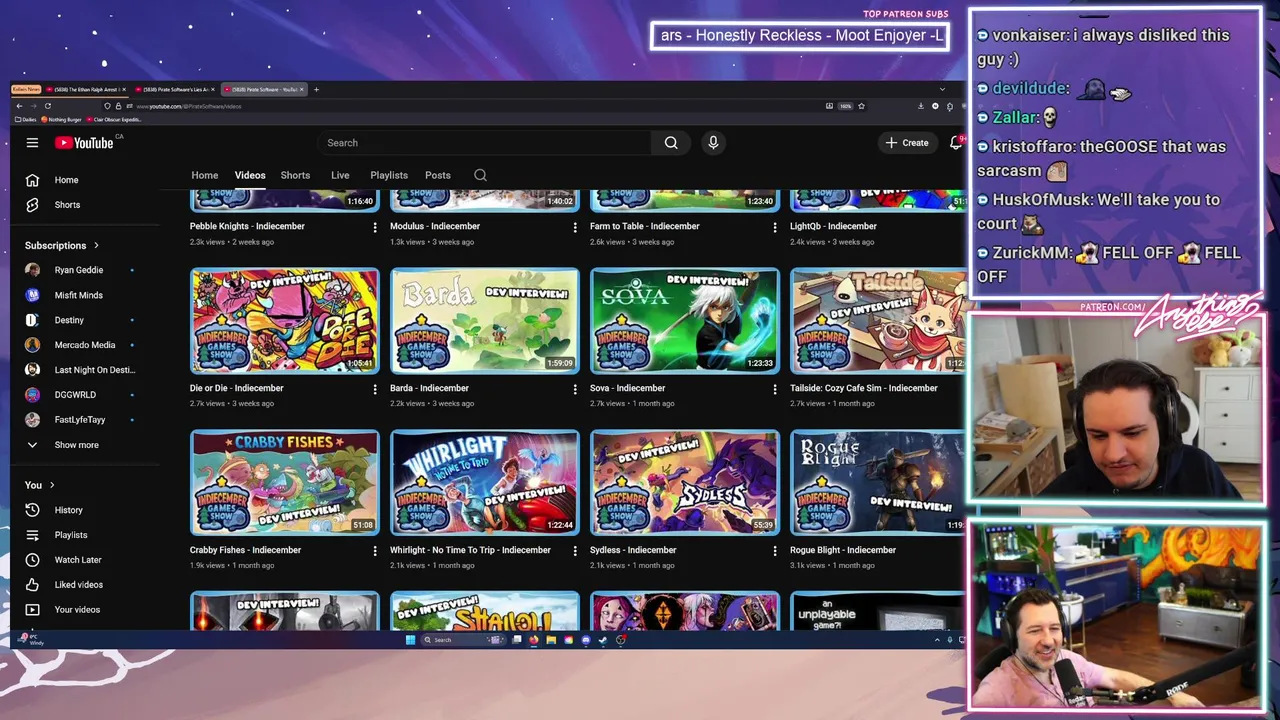Select the channel Videos tab
This screenshot has width=1280, height=720.
point(250,175)
